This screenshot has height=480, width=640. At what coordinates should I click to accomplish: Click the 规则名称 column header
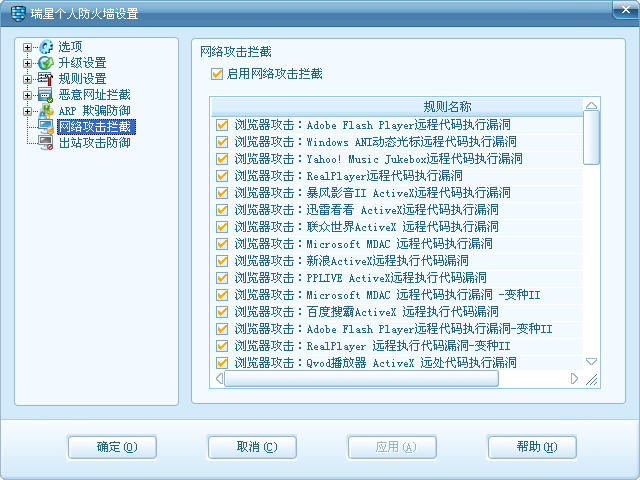397,107
